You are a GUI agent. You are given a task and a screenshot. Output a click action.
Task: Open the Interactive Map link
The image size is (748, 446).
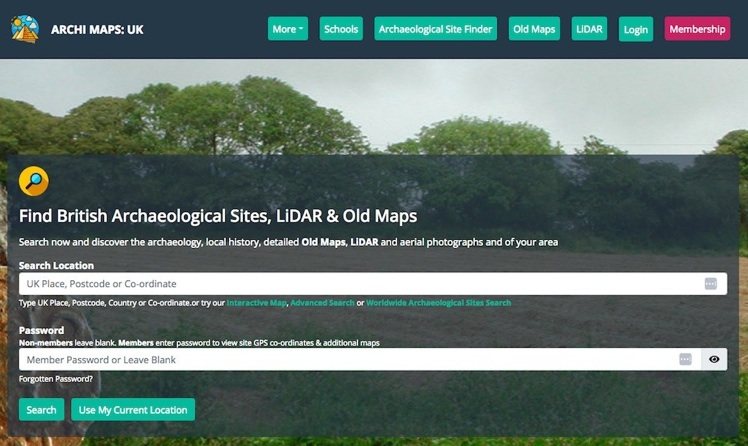(x=256, y=303)
